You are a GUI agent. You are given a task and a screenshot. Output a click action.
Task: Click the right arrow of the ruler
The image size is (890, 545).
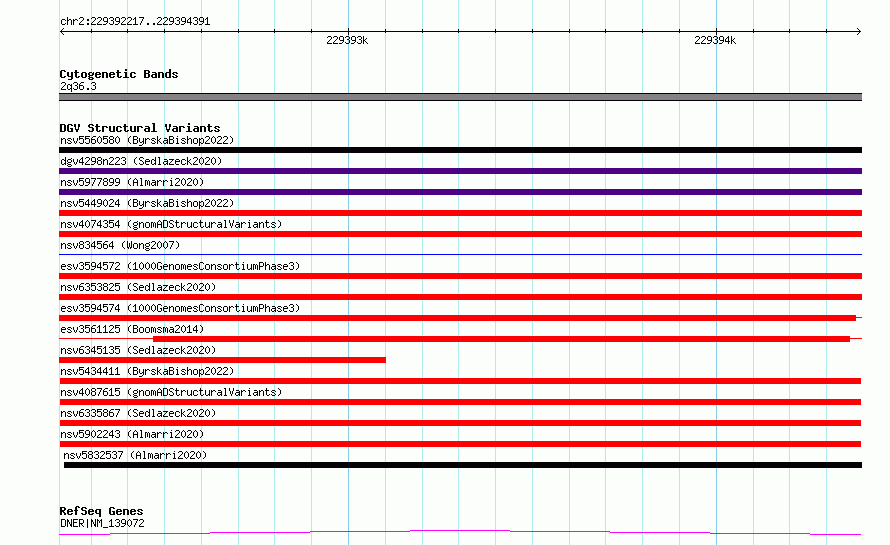(858, 32)
